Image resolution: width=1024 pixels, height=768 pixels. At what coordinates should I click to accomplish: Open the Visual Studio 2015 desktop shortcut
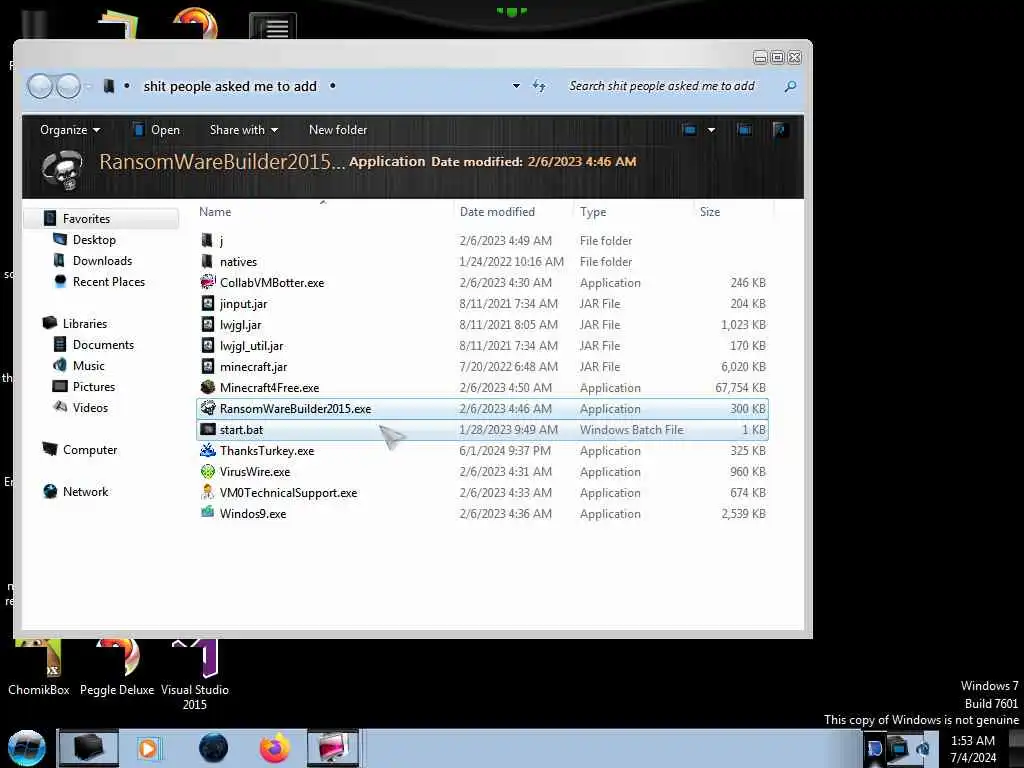[x=195, y=675]
